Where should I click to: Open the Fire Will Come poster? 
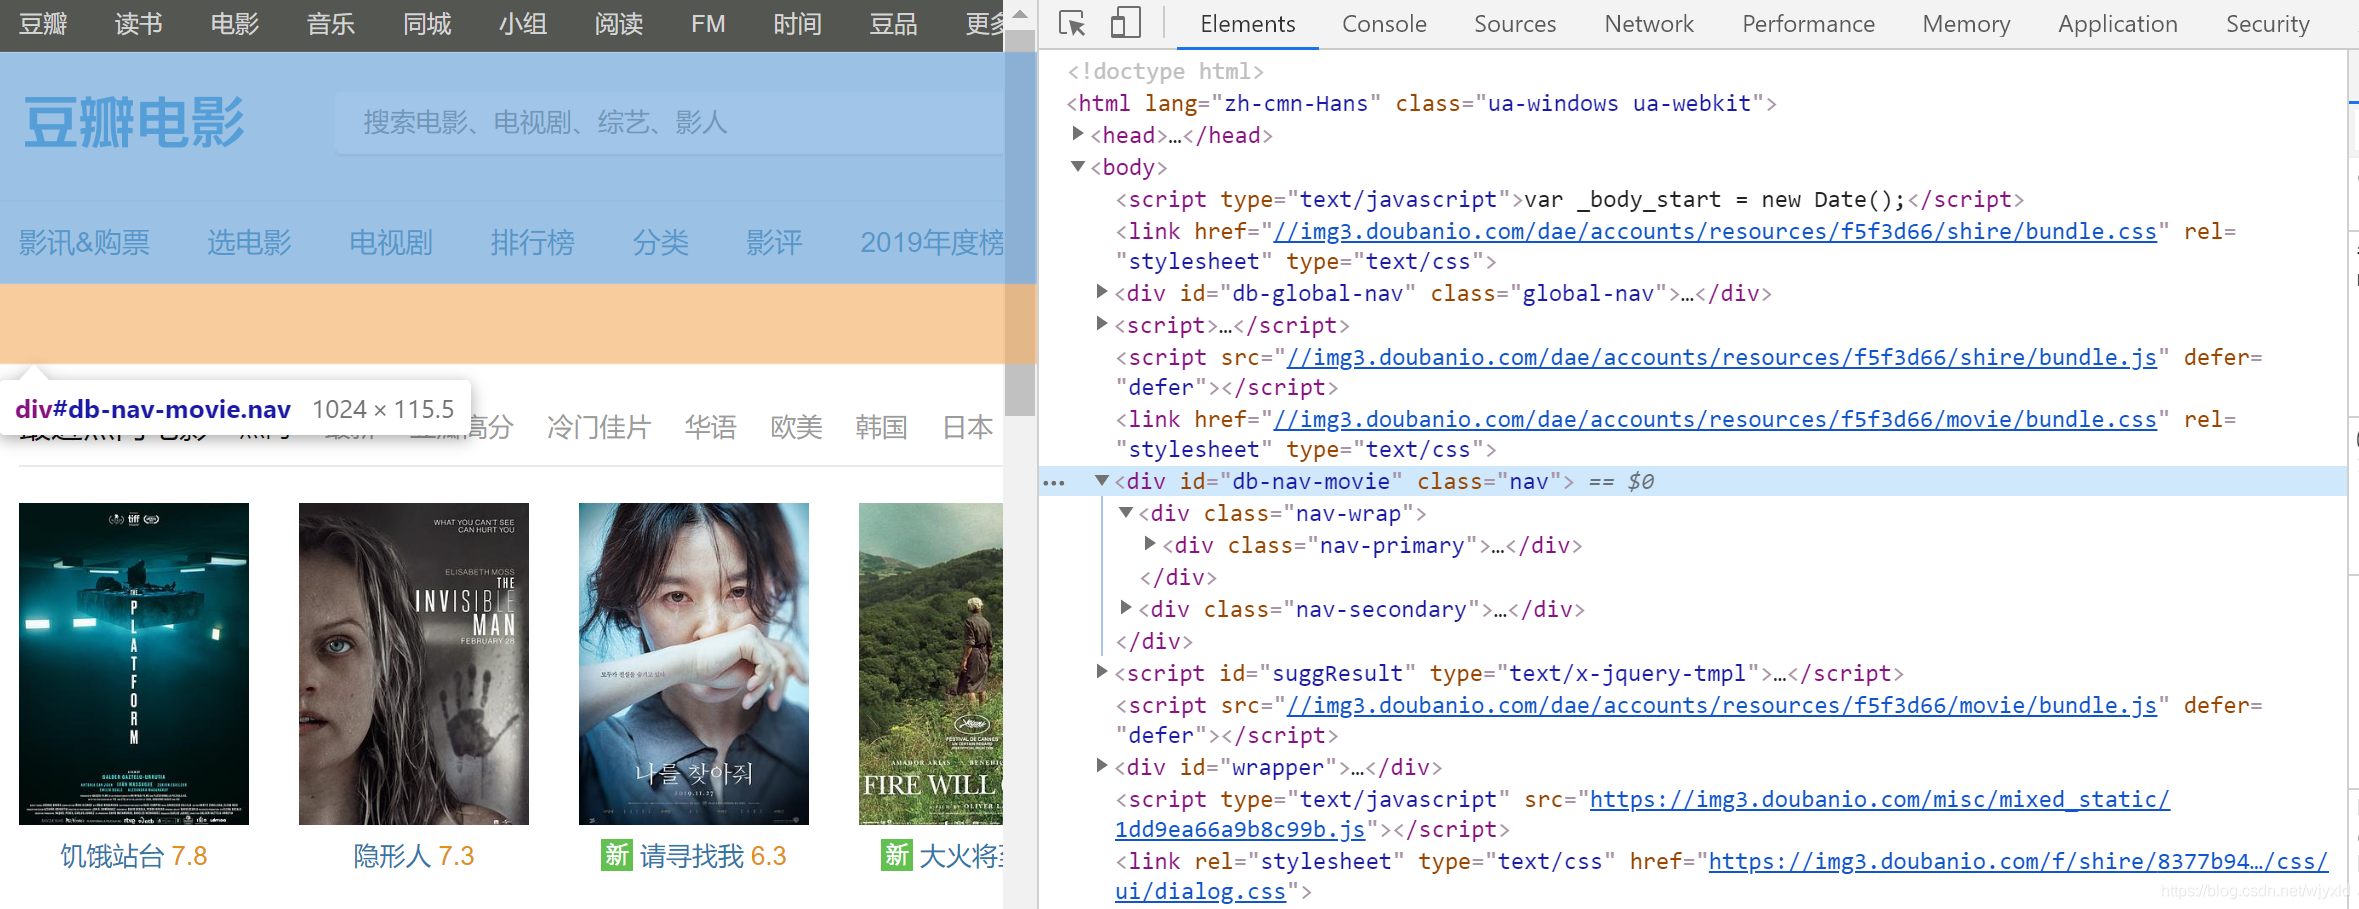pyautogui.click(x=931, y=664)
